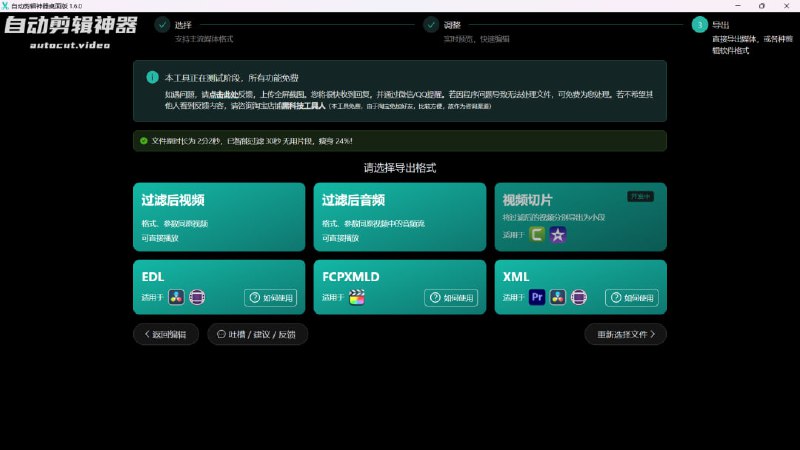Go back to editing (返回编辑)
Screen dimensions: 800x450
pyautogui.click(x=166, y=334)
